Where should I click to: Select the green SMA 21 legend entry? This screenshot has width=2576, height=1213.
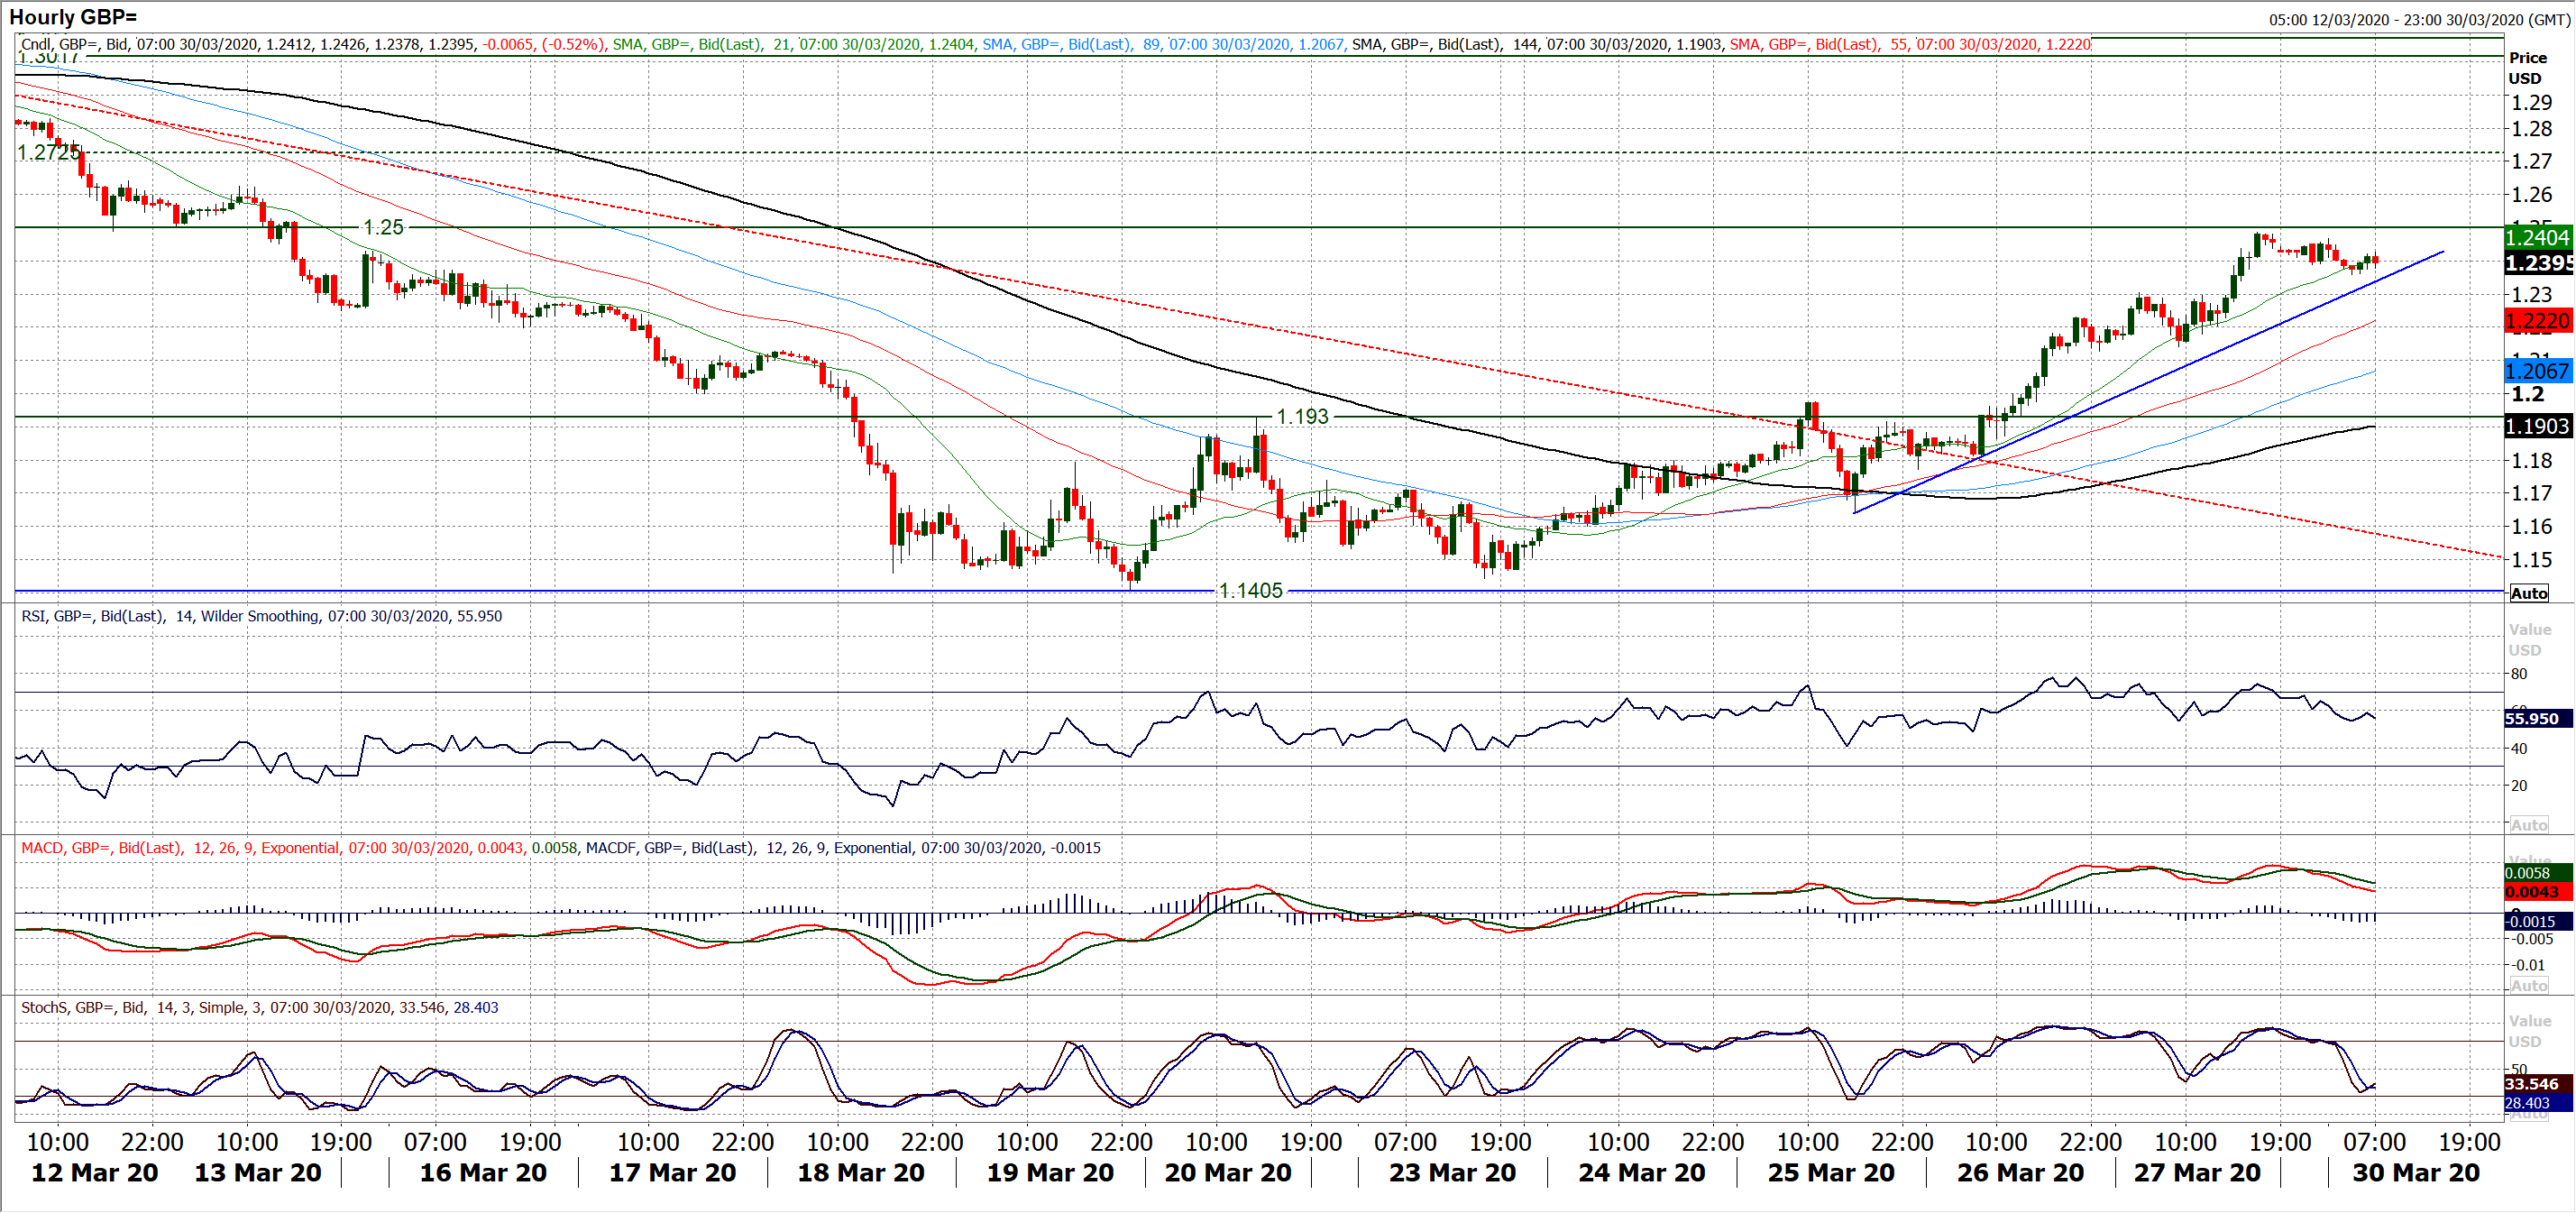tap(794, 44)
